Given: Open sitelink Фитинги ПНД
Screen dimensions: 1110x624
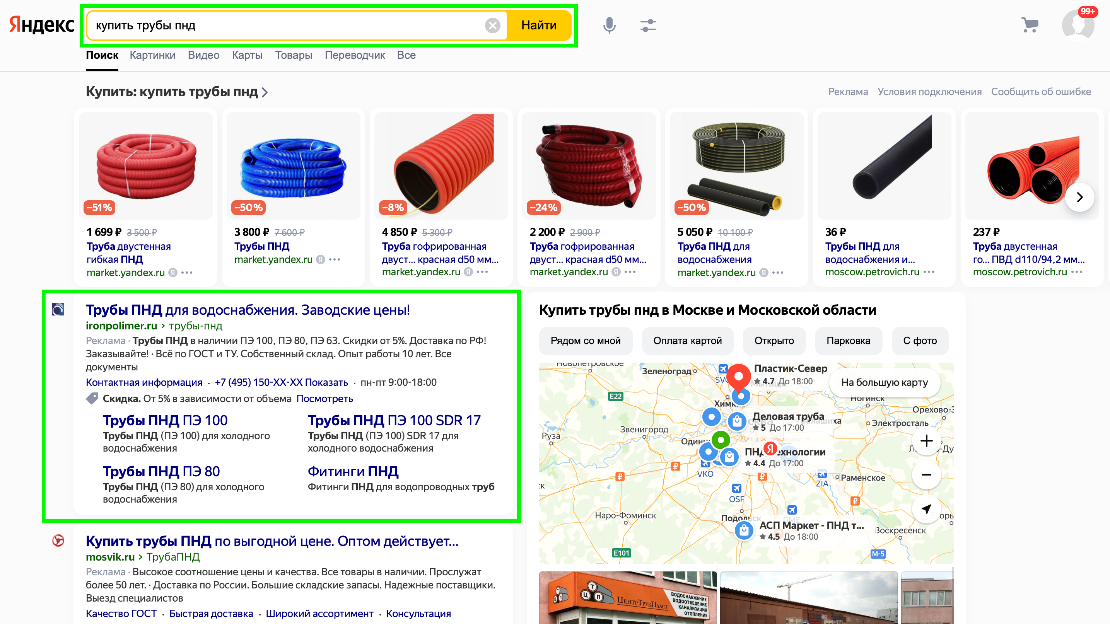Looking at the screenshot, I should [353, 472].
